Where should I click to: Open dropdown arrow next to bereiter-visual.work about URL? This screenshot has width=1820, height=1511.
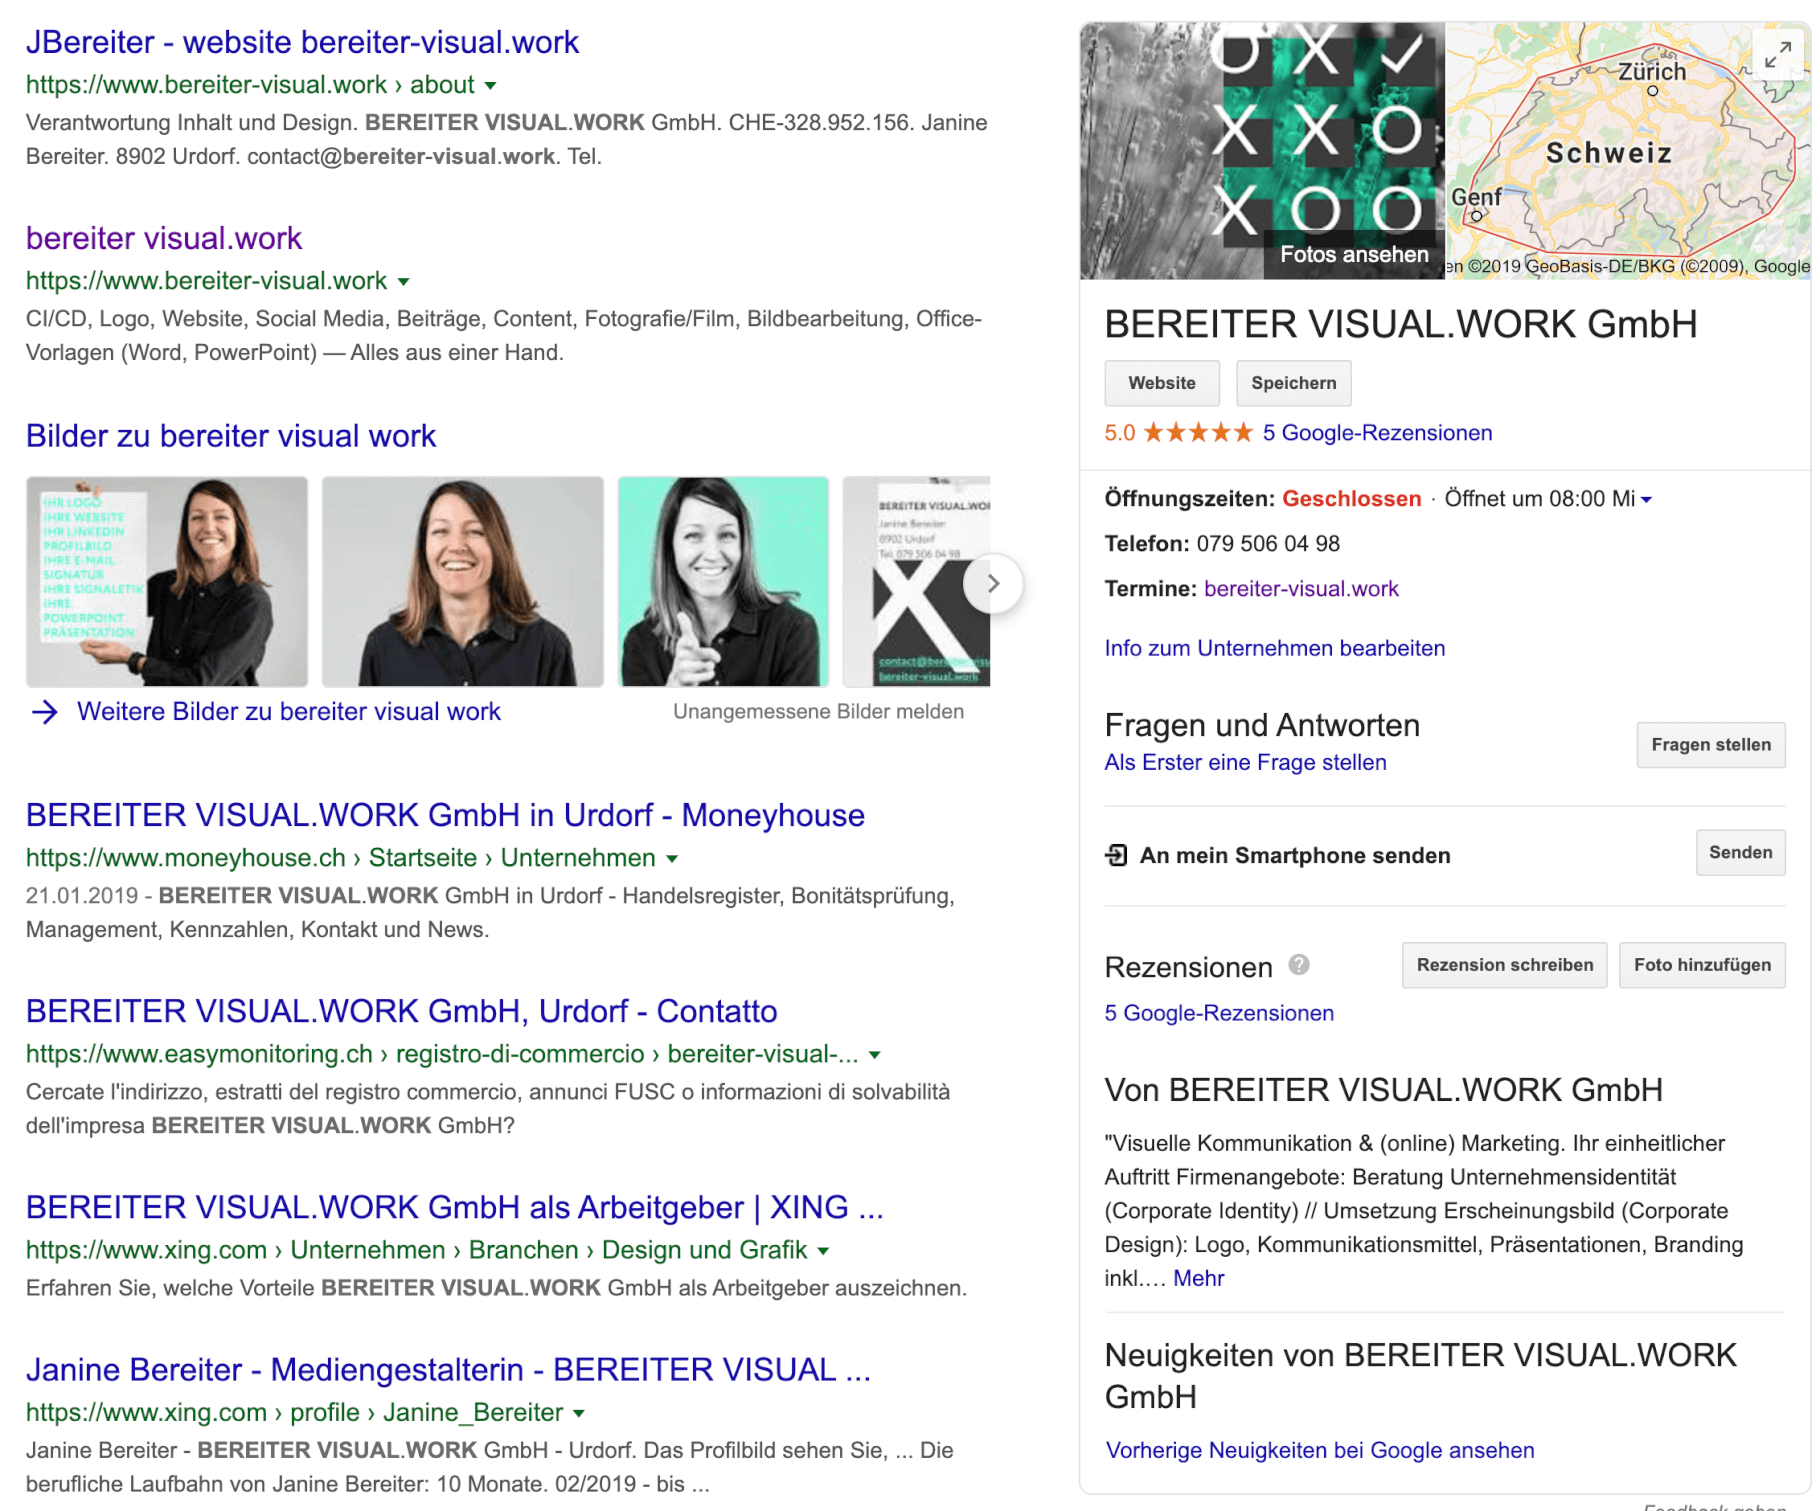click(x=490, y=86)
